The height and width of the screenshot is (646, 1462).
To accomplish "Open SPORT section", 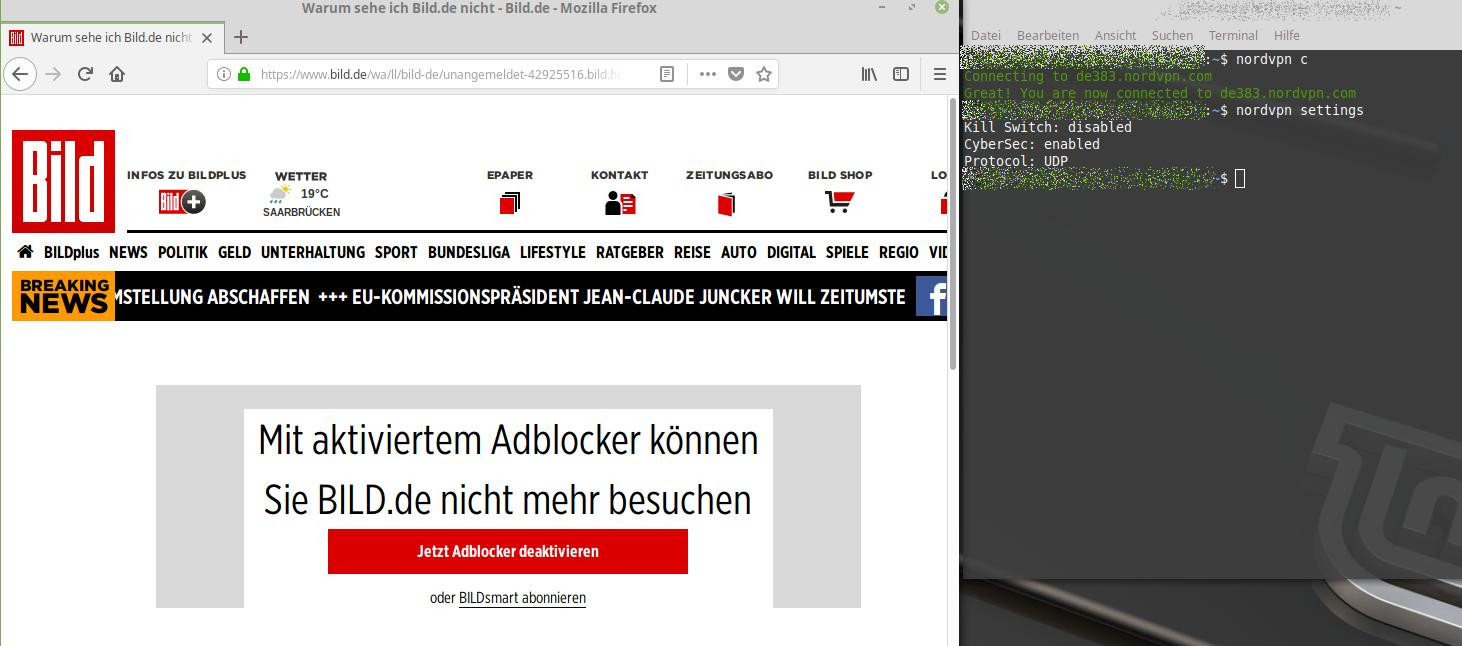I will (x=396, y=252).
